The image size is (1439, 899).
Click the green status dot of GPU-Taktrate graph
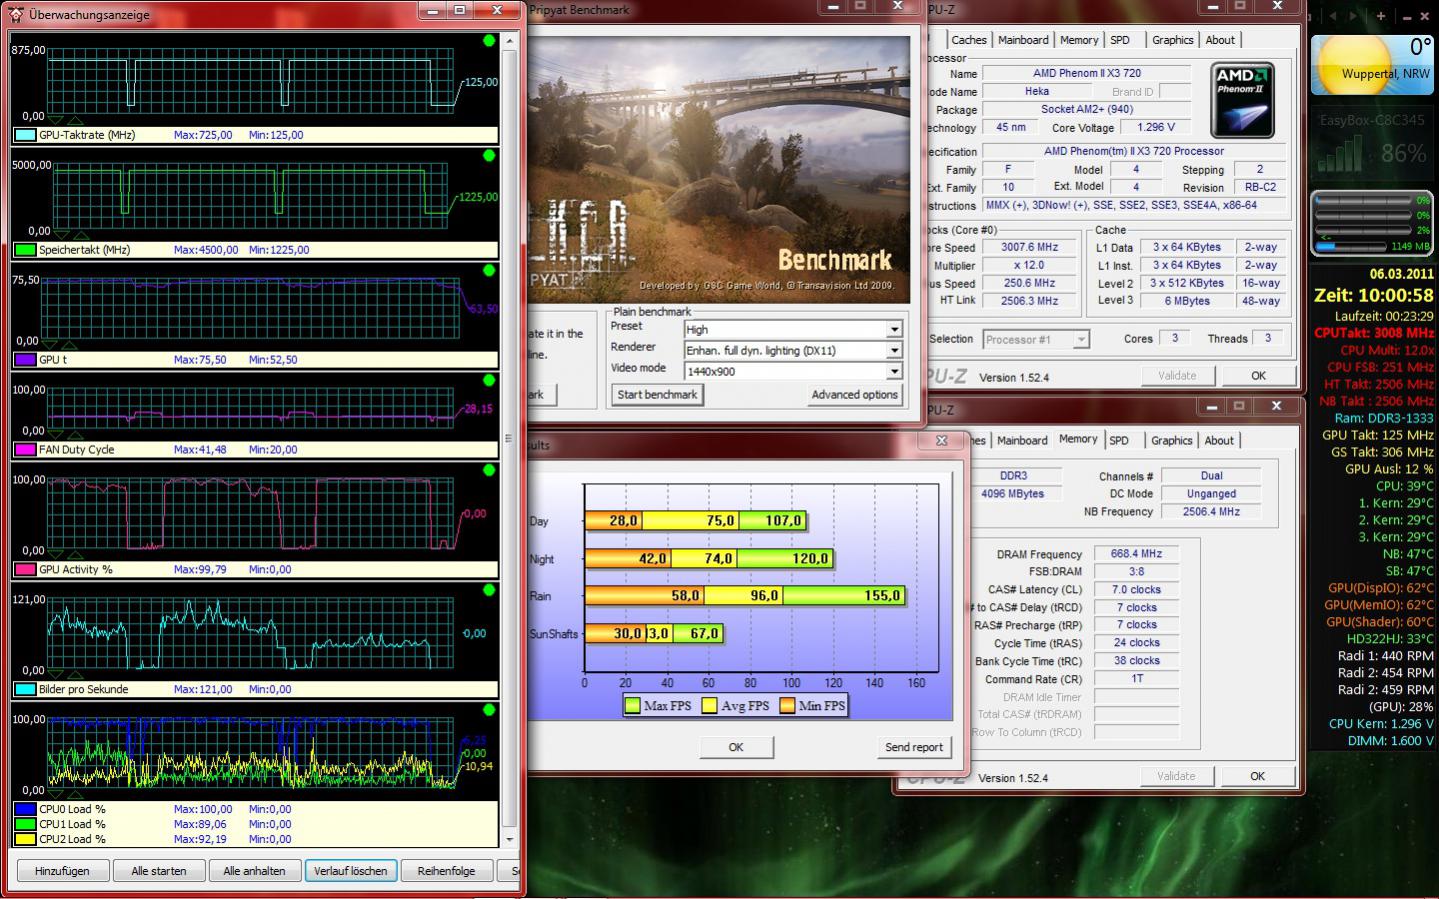coord(489,41)
